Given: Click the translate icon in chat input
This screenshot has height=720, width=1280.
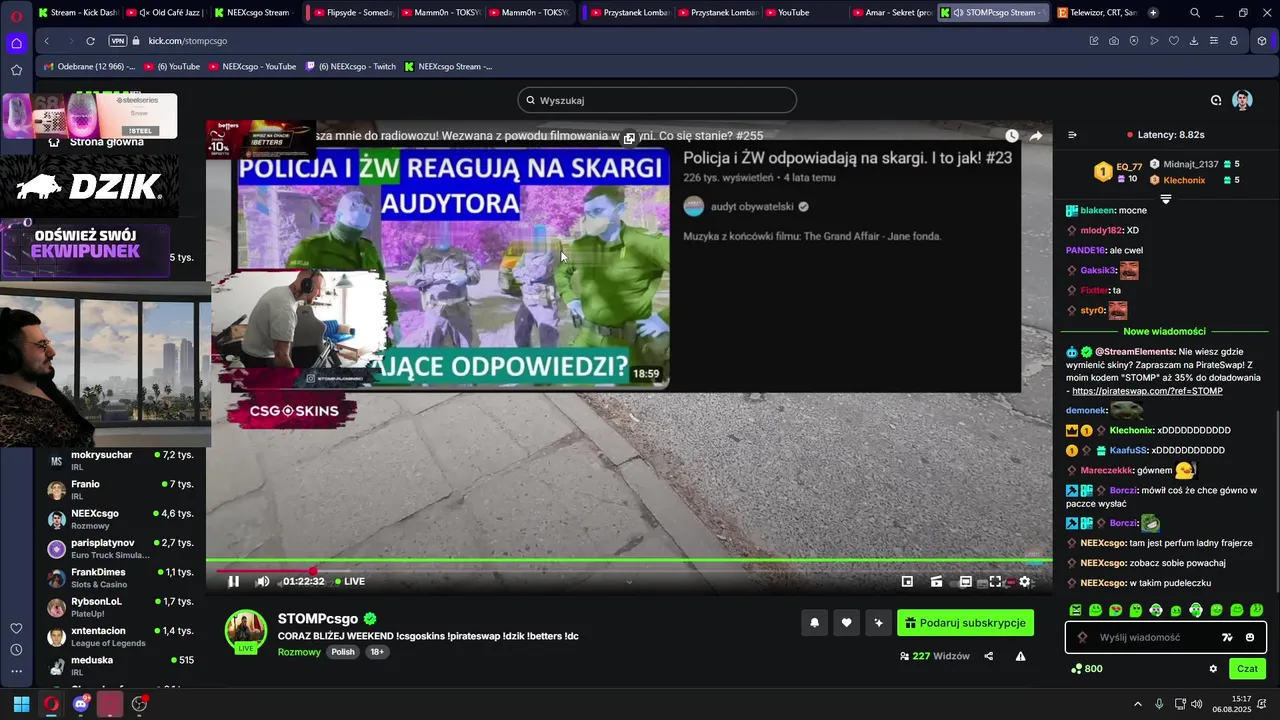Looking at the screenshot, I should pyautogui.click(x=1227, y=637).
